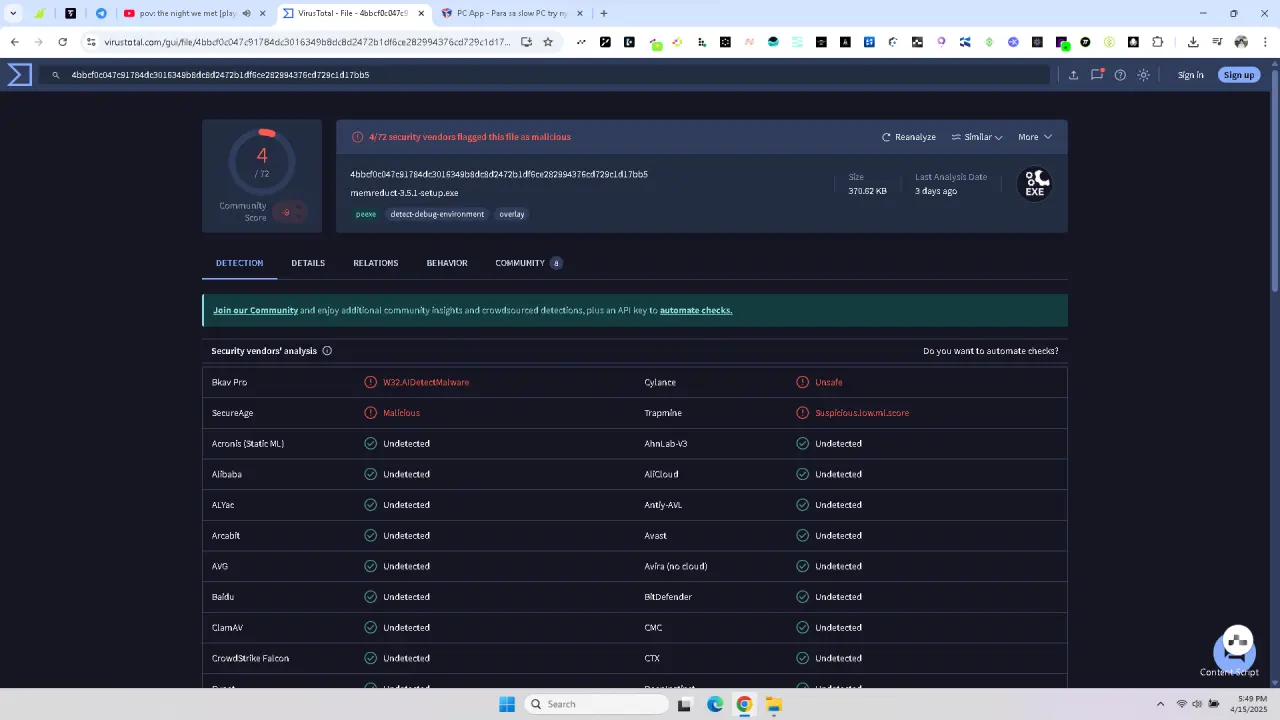Toggle the light/dark theme sun icon
This screenshot has height=720, width=1280.
1144,75
